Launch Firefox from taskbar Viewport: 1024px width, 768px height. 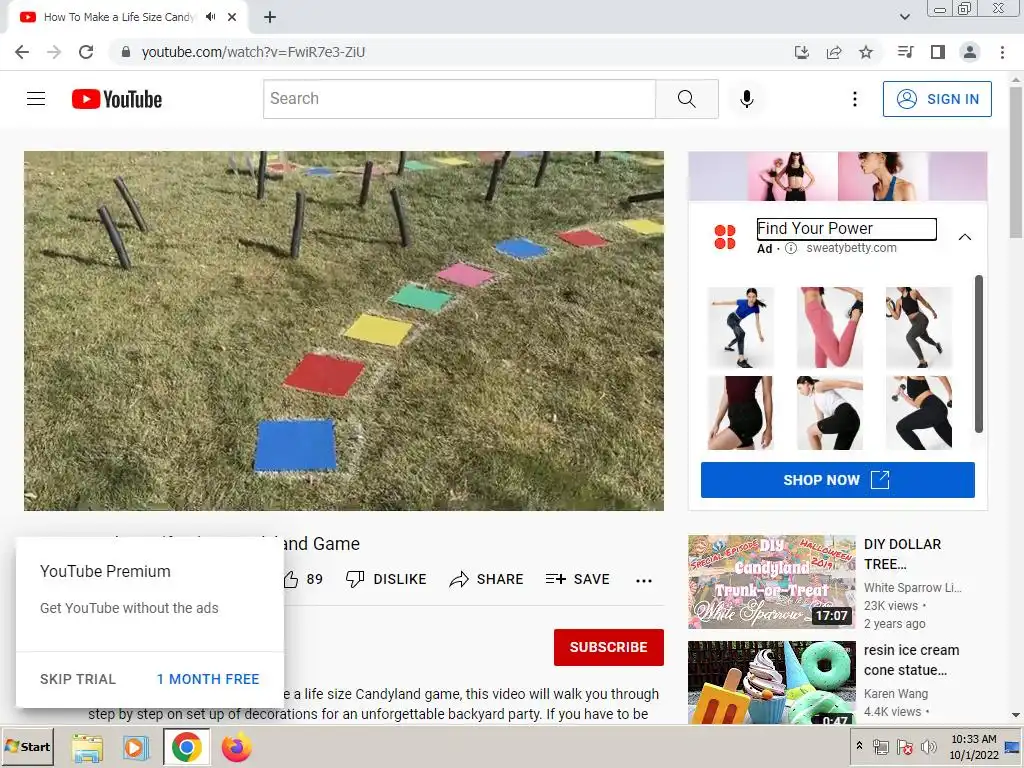click(236, 747)
